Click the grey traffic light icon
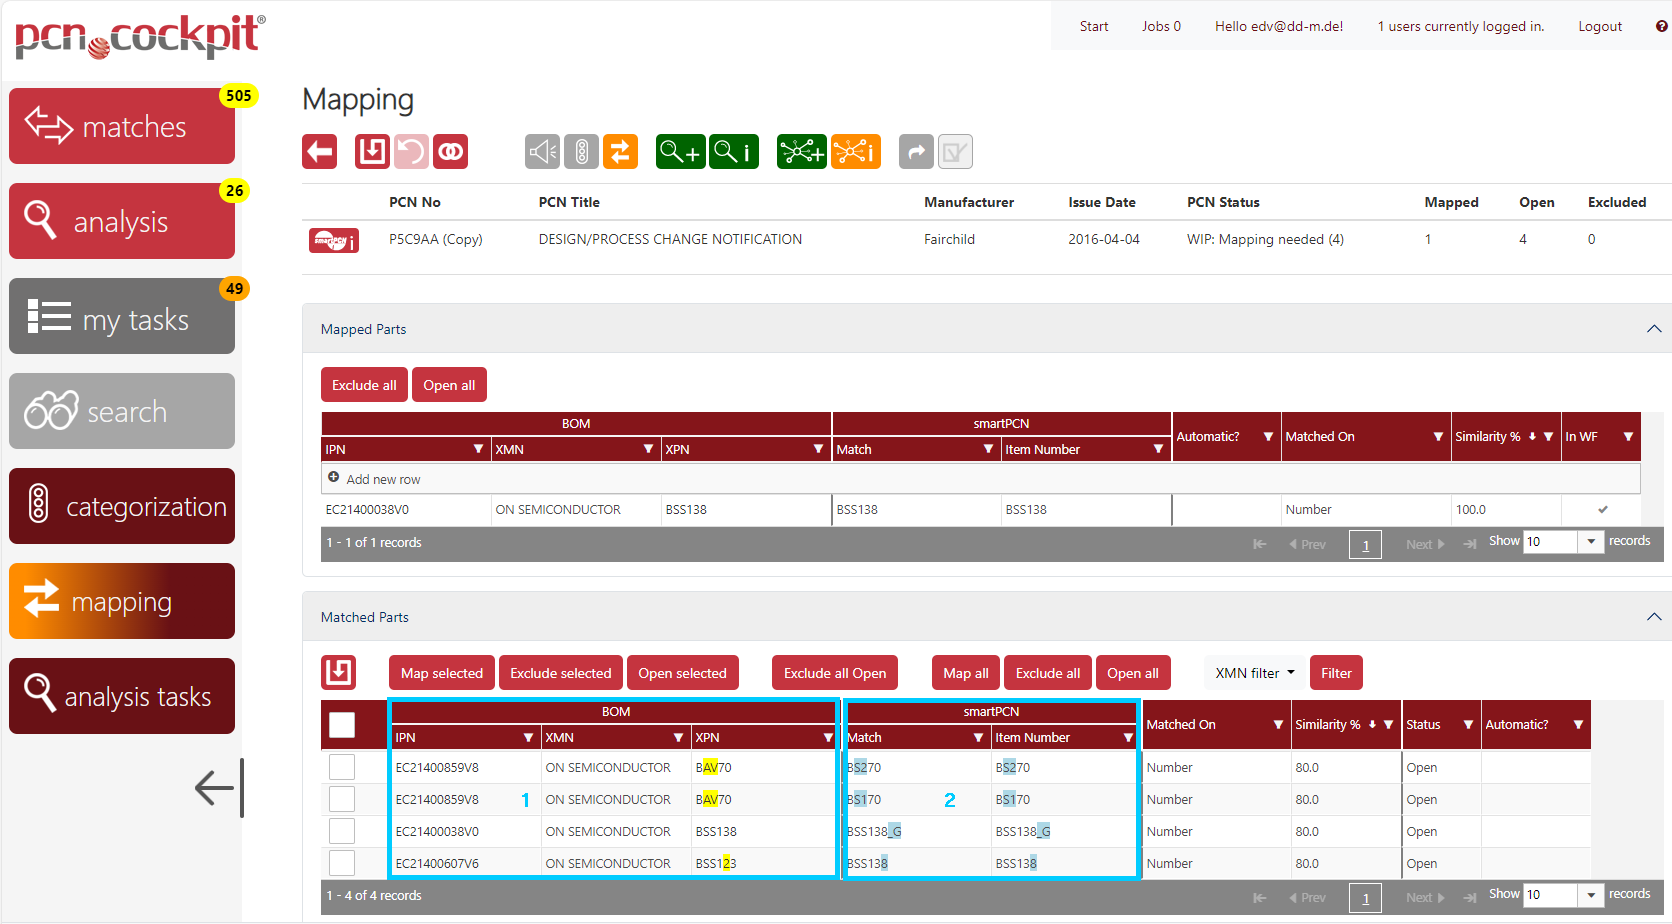 [581, 152]
